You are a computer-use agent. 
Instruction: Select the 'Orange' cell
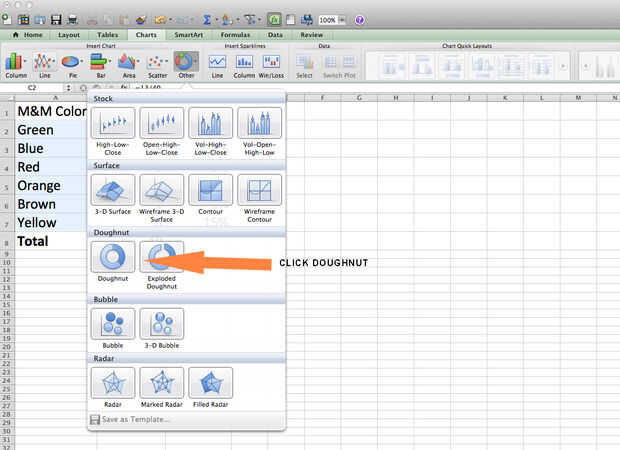point(51,185)
